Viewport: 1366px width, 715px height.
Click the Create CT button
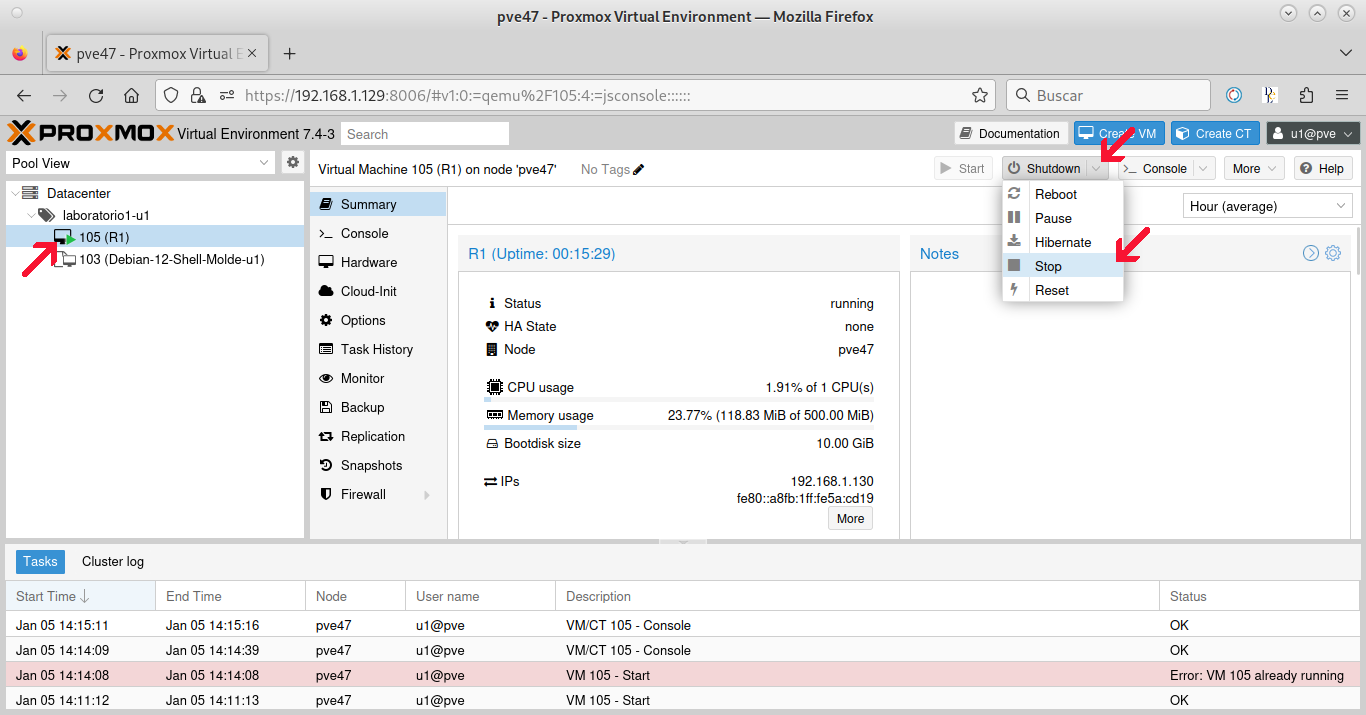click(1214, 133)
